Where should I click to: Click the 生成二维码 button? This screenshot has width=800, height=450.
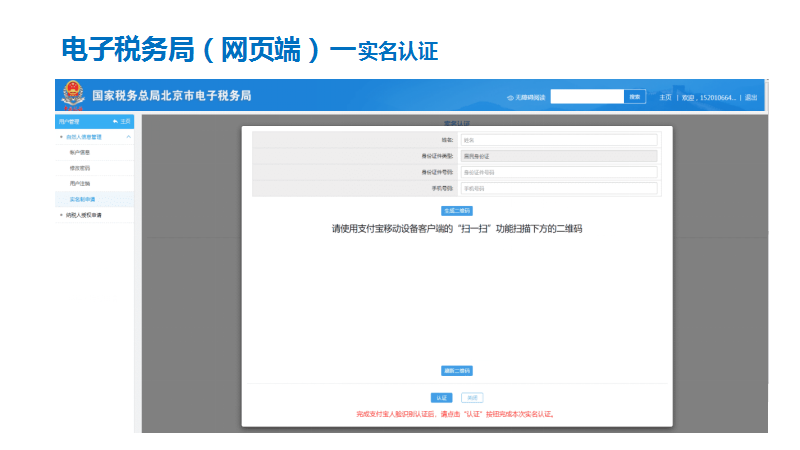[x=457, y=211]
